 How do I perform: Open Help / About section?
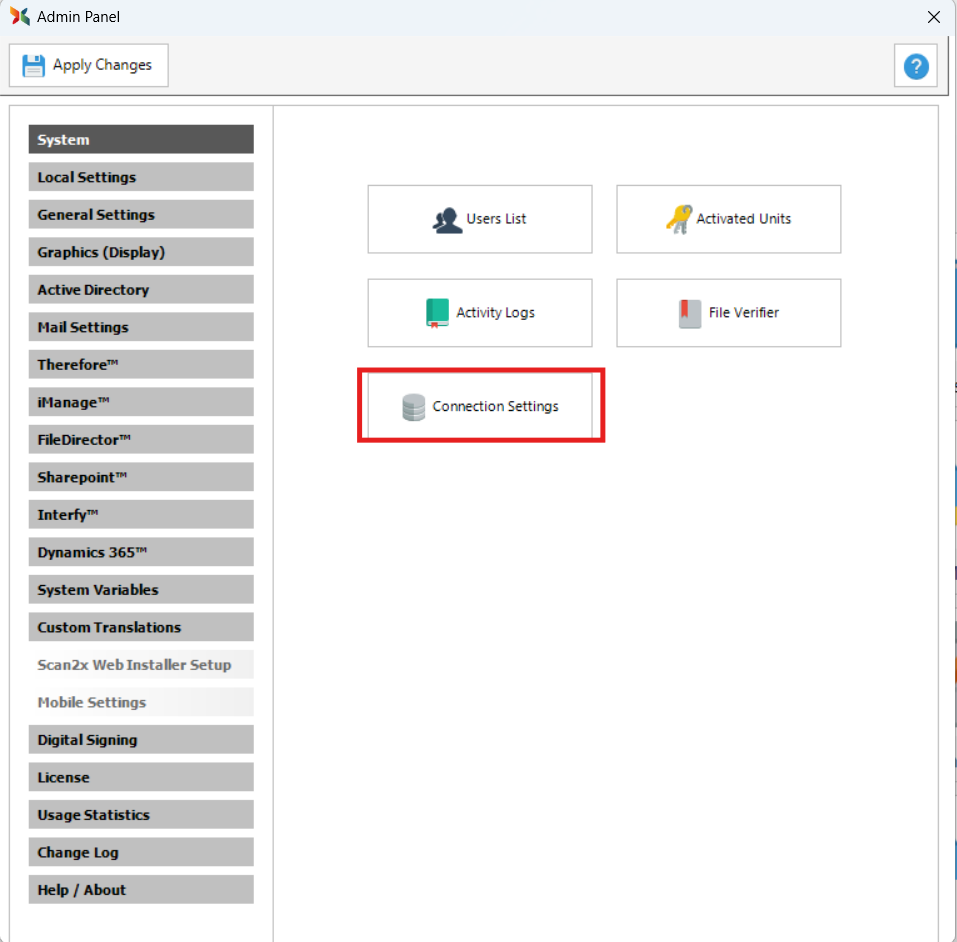[x=141, y=890]
